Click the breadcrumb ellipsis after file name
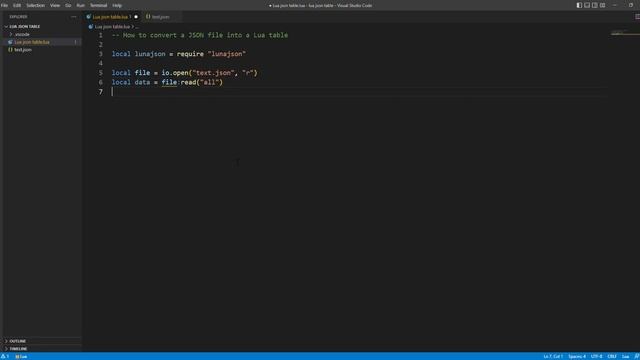640x360 pixels. (x=137, y=27)
